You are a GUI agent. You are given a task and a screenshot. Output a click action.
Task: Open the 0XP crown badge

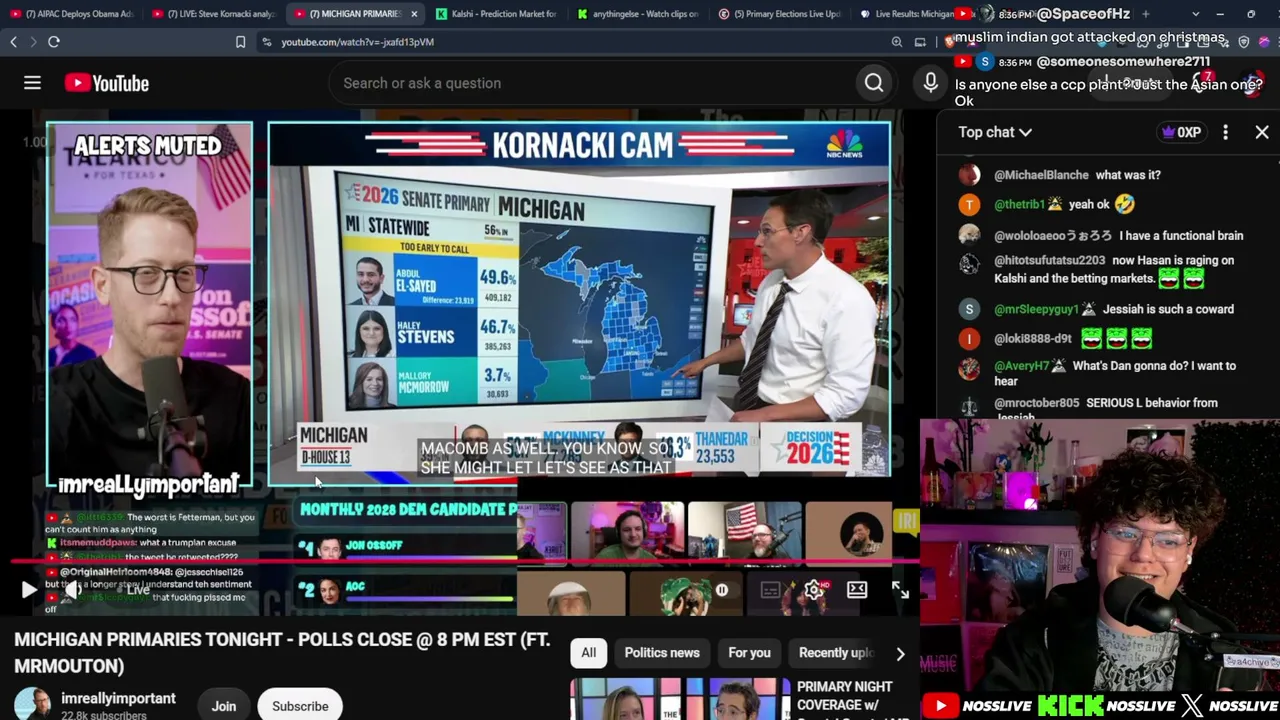coord(1181,132)
